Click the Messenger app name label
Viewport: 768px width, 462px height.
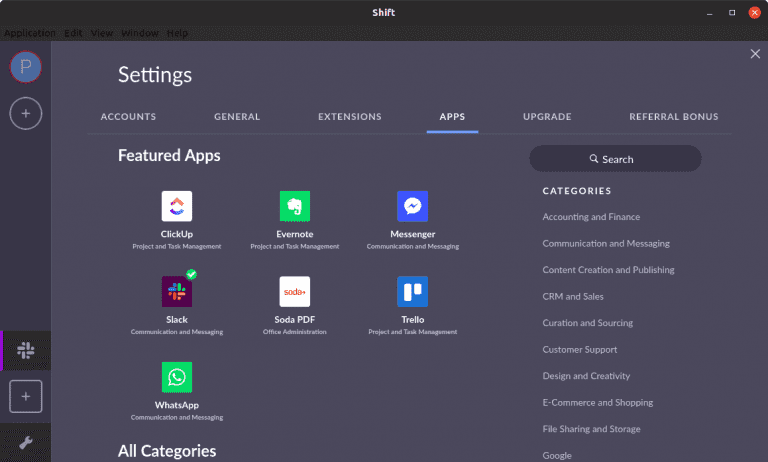coord(412,234)
